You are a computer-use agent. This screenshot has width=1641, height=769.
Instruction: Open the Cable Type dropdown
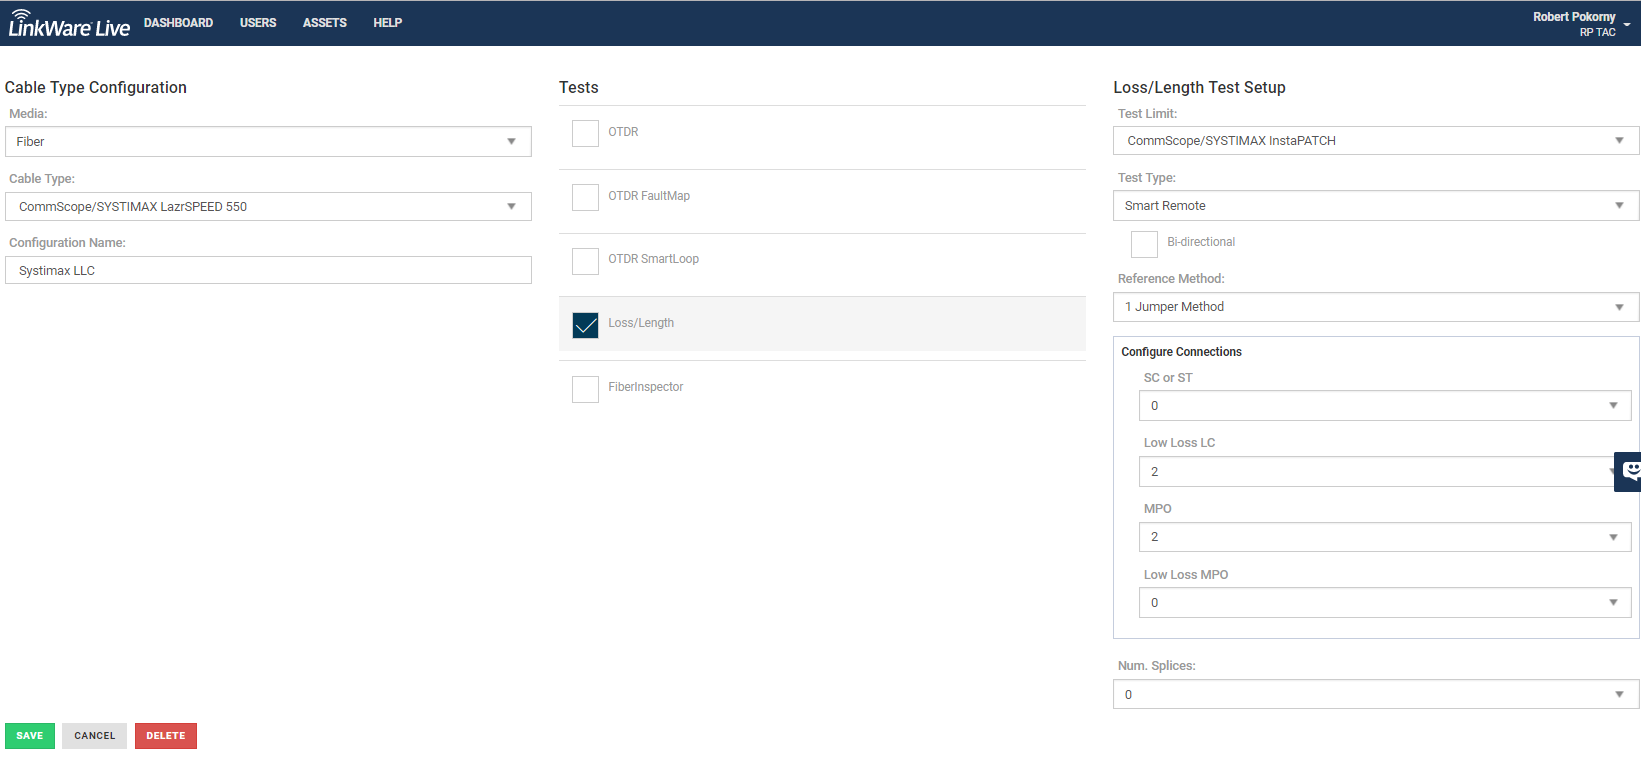268,206
